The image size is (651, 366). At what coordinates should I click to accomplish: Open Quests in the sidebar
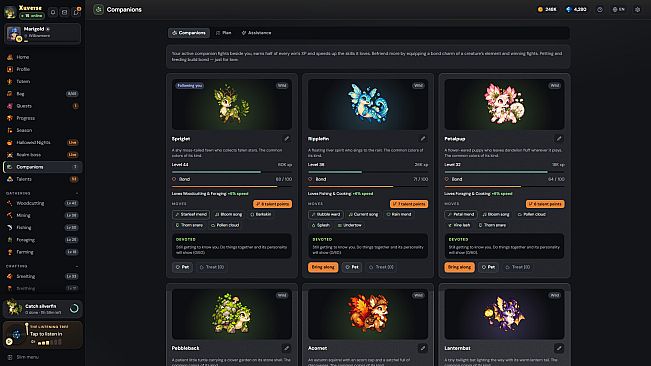click(x=42, y=106)
